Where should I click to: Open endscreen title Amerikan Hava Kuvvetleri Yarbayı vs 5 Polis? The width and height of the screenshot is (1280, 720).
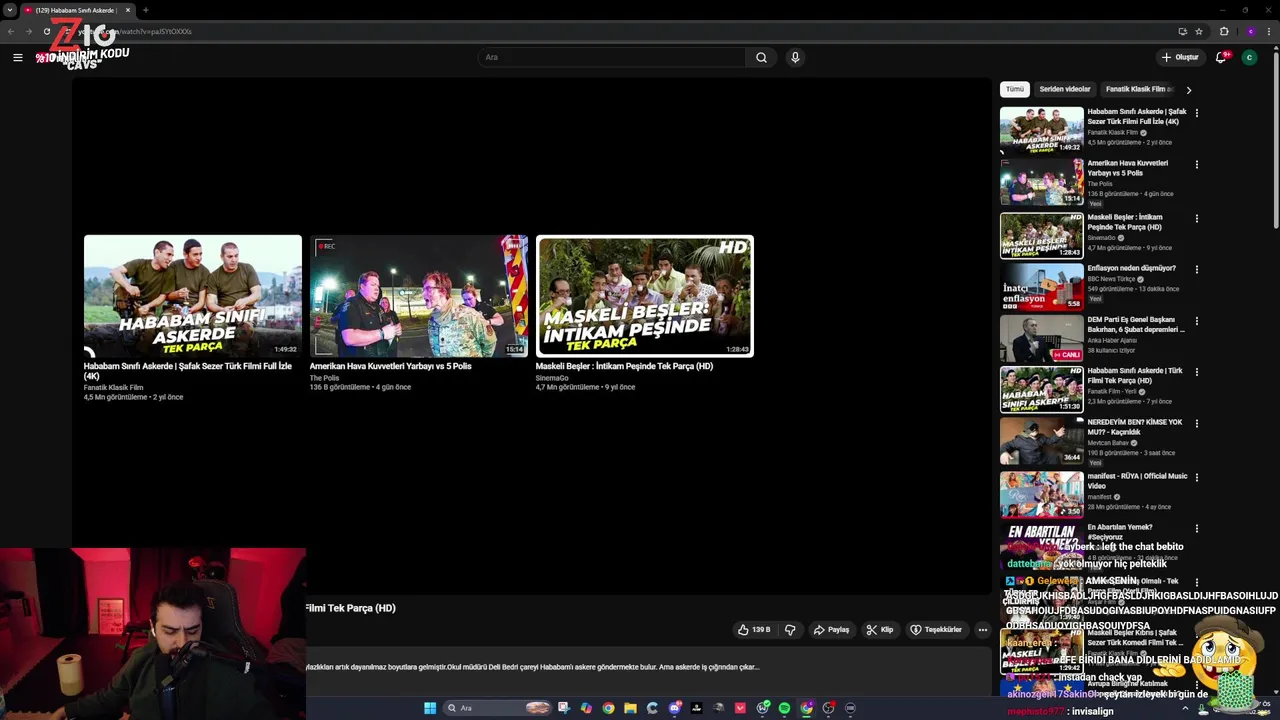(390, 366)
